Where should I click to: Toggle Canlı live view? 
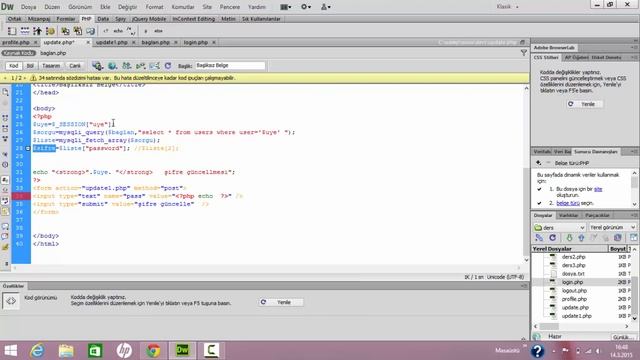(75, 66)
